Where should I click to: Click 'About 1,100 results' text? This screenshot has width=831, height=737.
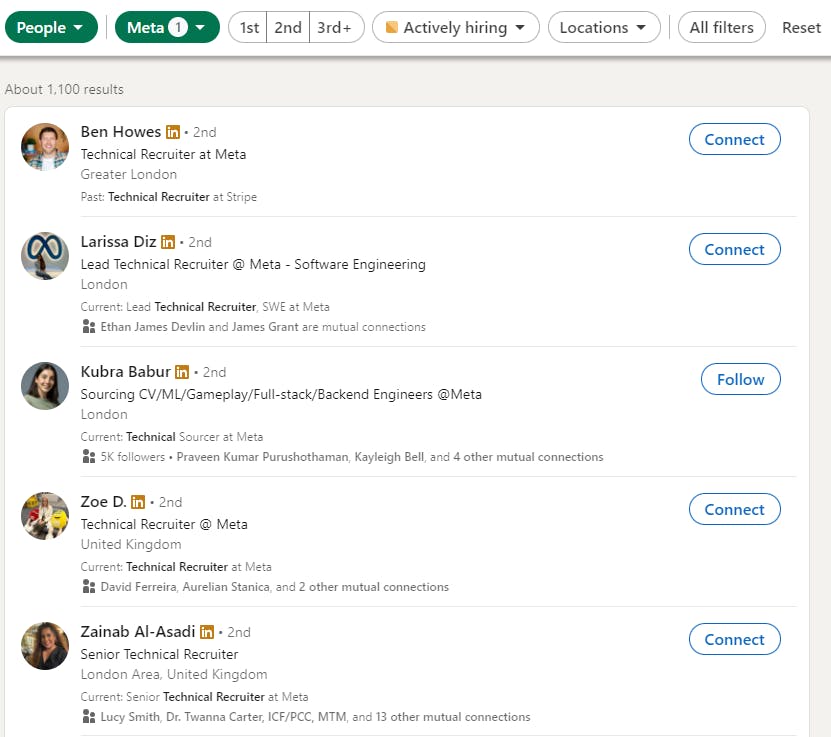point(64,89)
